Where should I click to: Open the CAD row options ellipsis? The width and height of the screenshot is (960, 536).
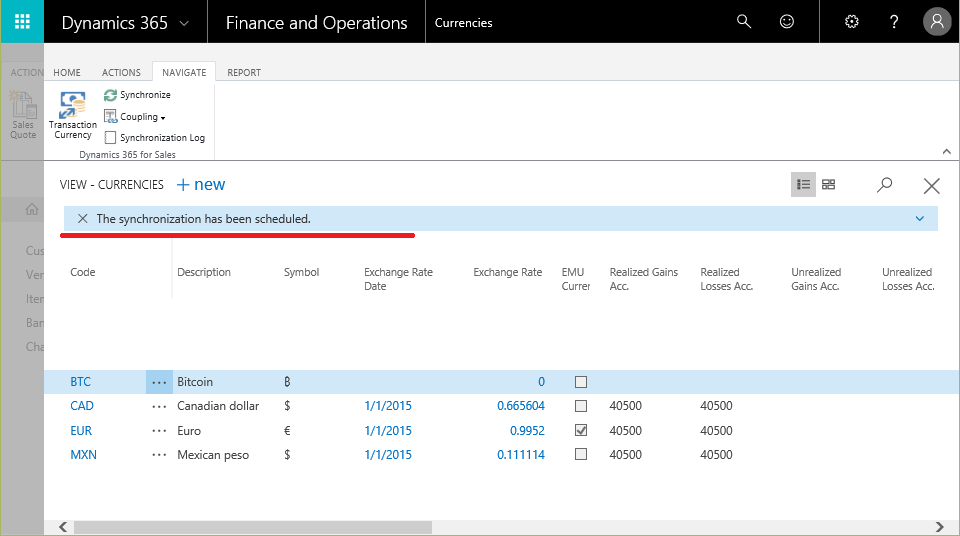click(159, 406)
